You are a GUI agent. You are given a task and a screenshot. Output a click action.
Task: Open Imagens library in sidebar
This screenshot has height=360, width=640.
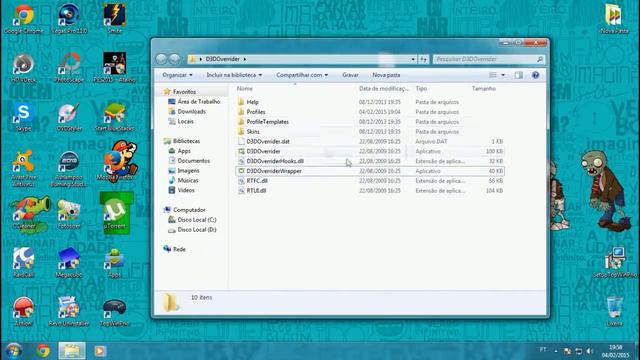(188, 171)
